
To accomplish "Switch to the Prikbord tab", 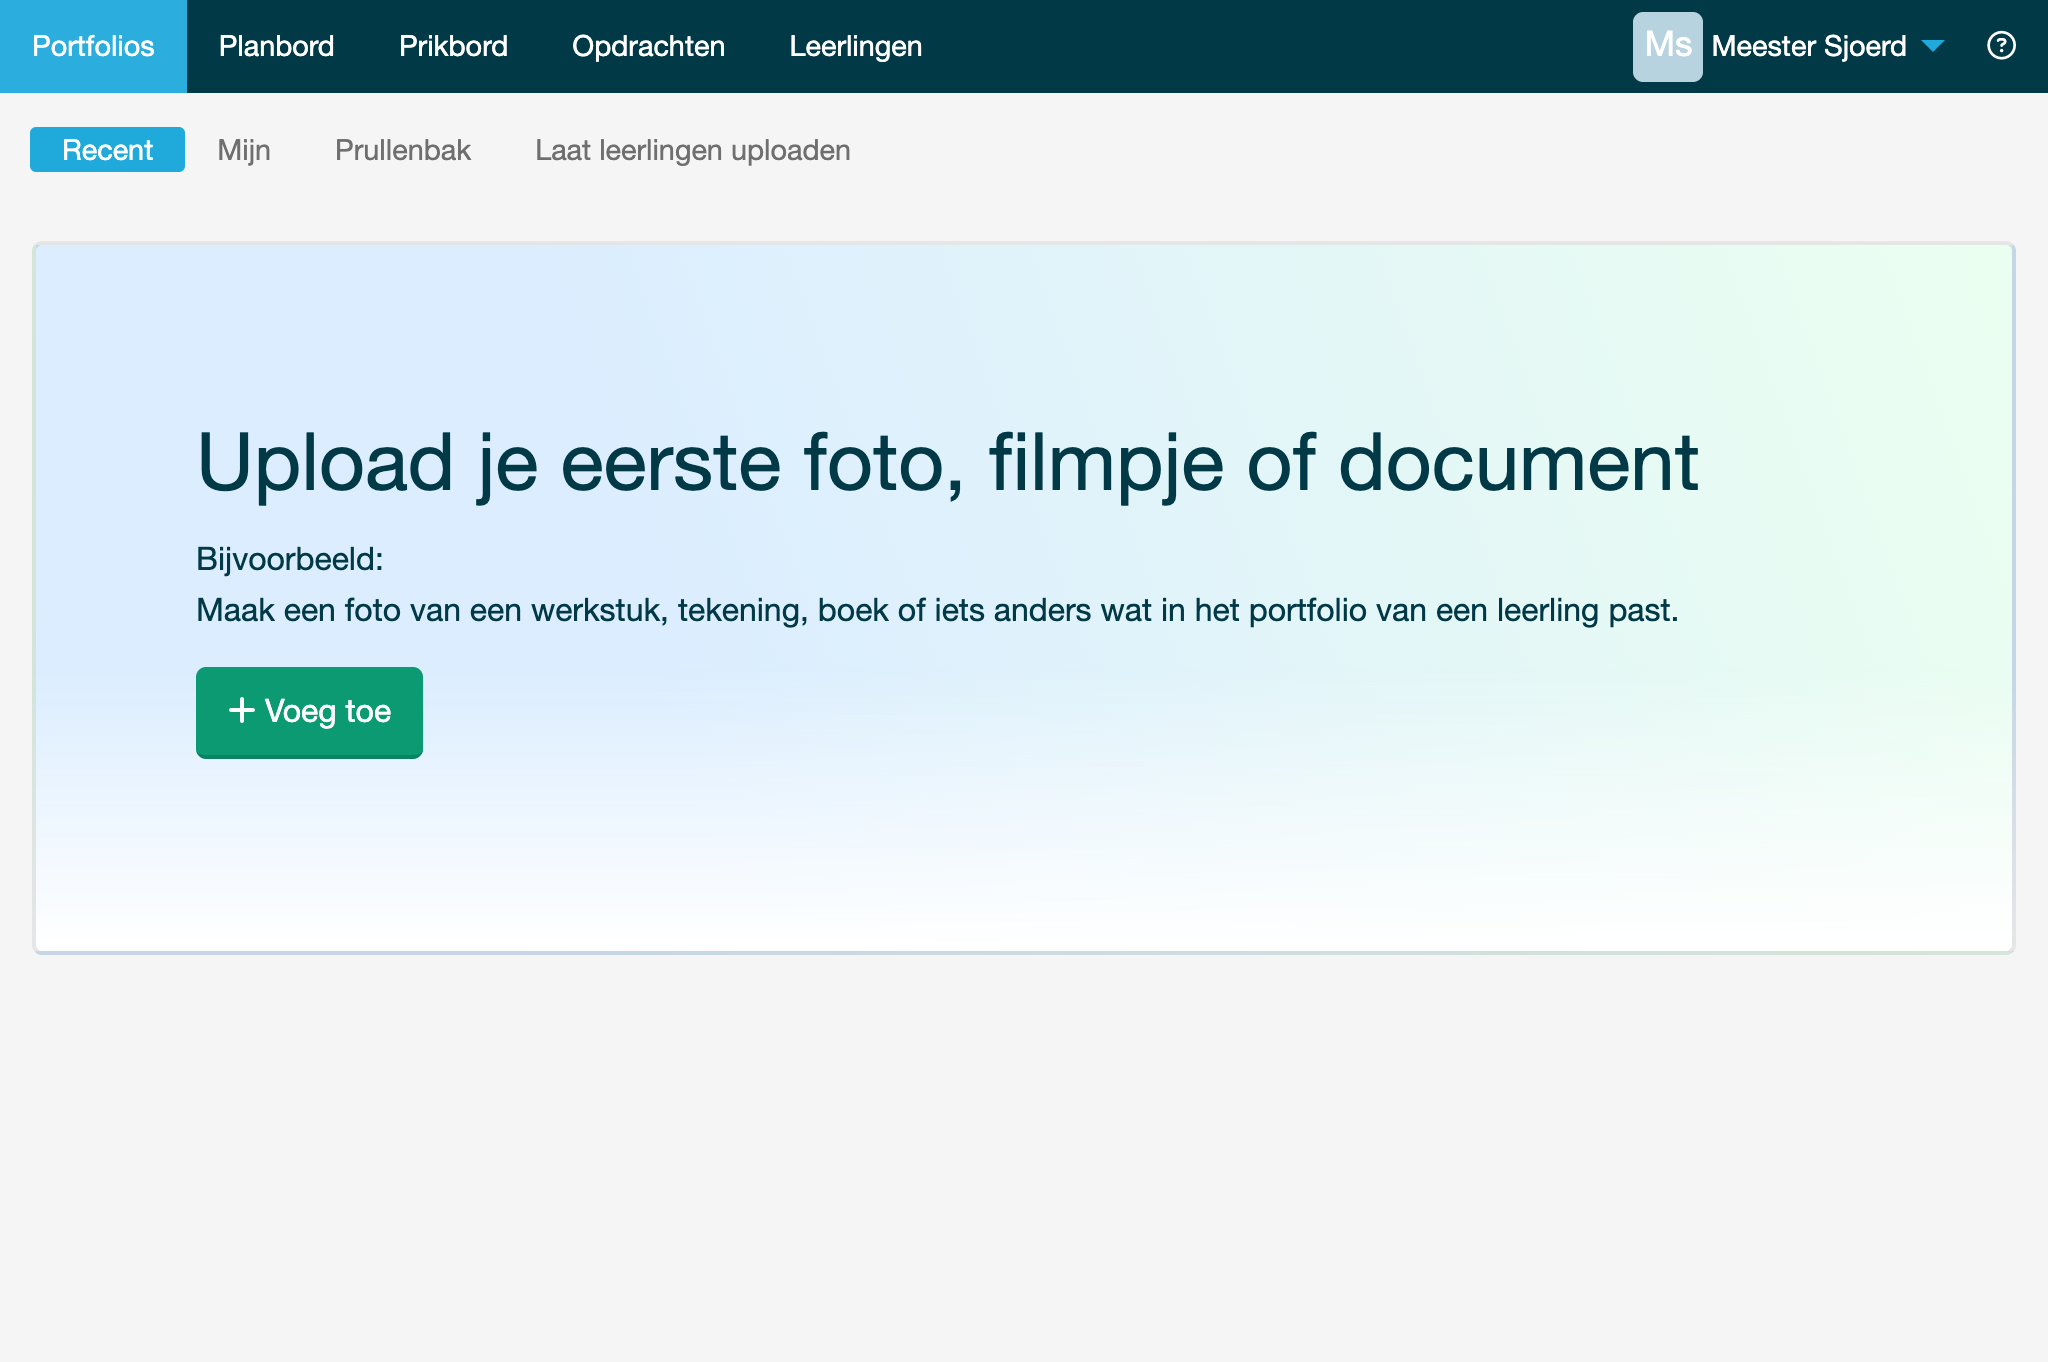I will pyautogui.click(x=453, y=46).
